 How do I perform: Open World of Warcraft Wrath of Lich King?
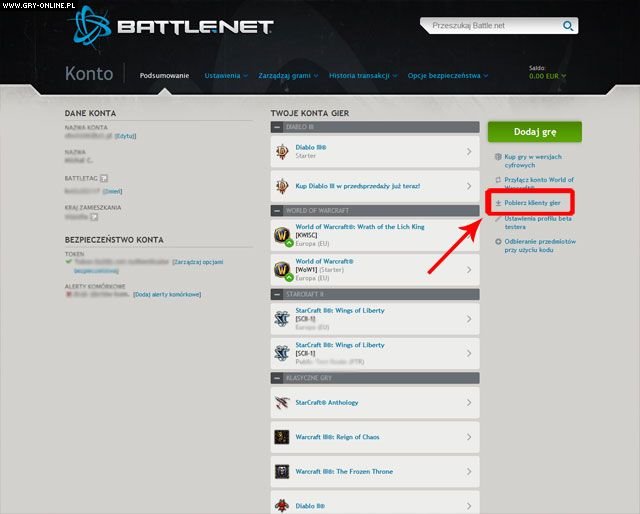pyautogui.click(x=360, y=227)
